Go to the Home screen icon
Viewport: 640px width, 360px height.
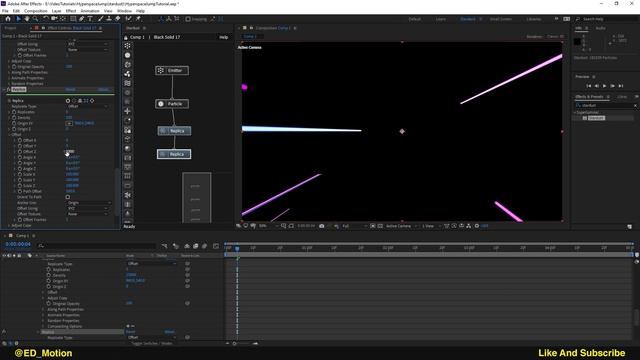pos(8,19)
